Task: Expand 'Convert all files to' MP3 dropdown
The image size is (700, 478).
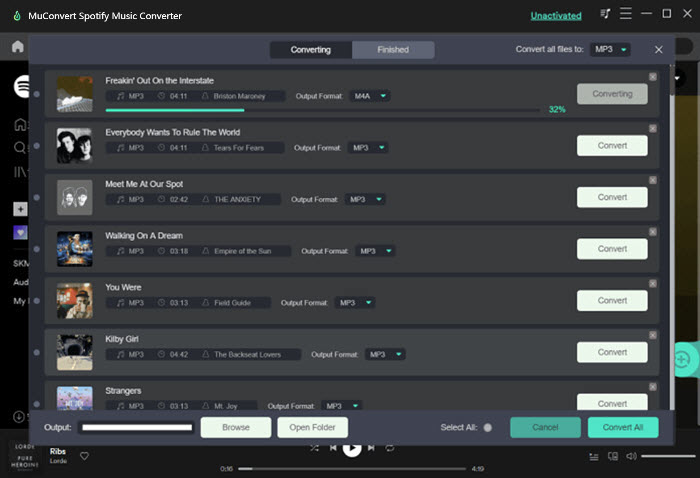Action: pyautogui.click(x=611, y=50)
